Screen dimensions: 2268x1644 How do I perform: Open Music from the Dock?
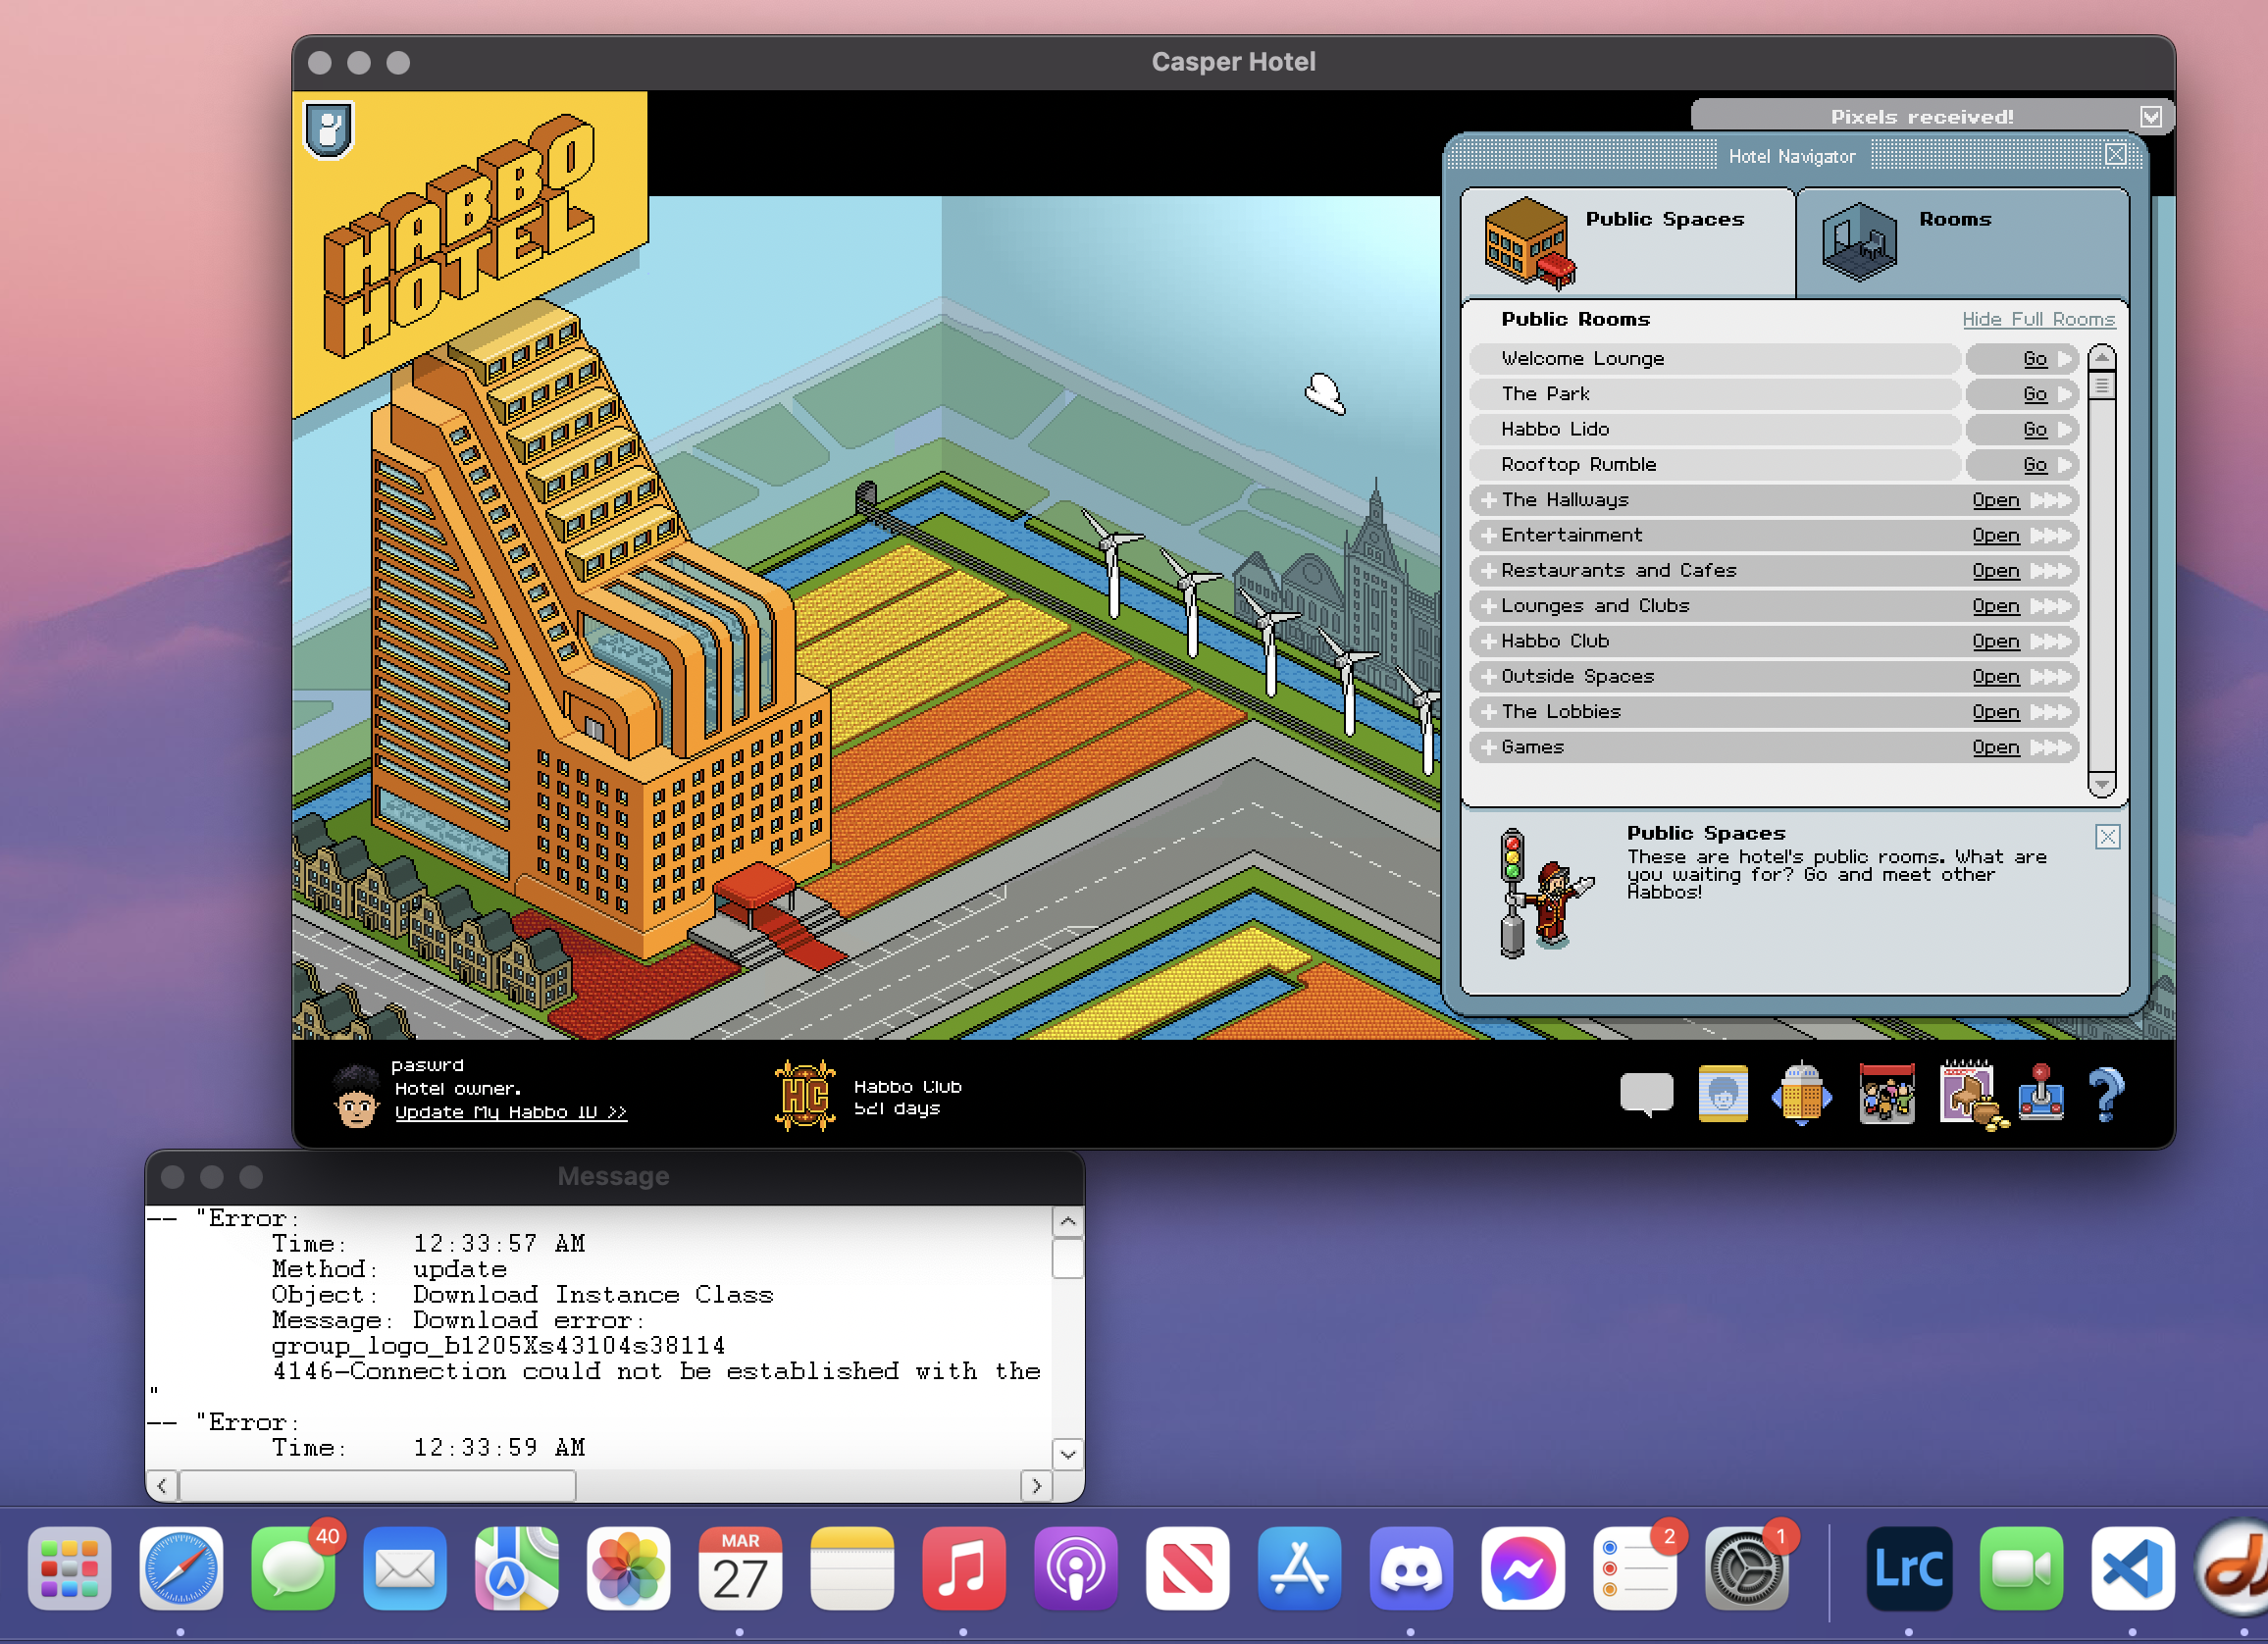pyautogui.click(x=963, y=1569)
